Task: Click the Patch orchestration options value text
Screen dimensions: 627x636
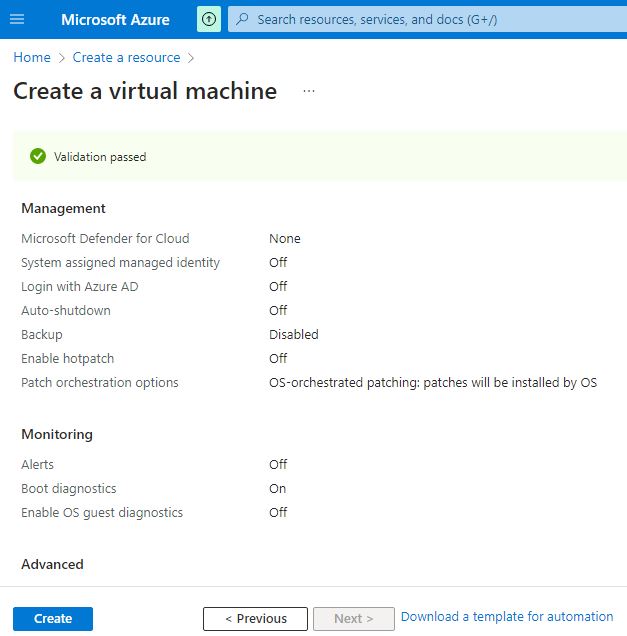Action: click(x=432, y=382)
